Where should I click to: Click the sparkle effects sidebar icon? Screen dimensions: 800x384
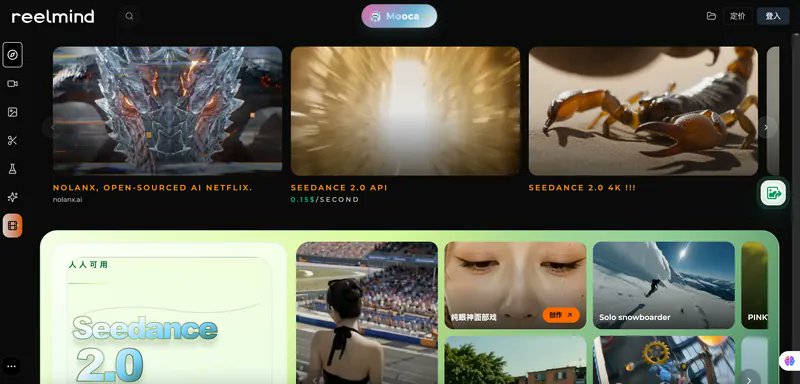coord(12,197)
